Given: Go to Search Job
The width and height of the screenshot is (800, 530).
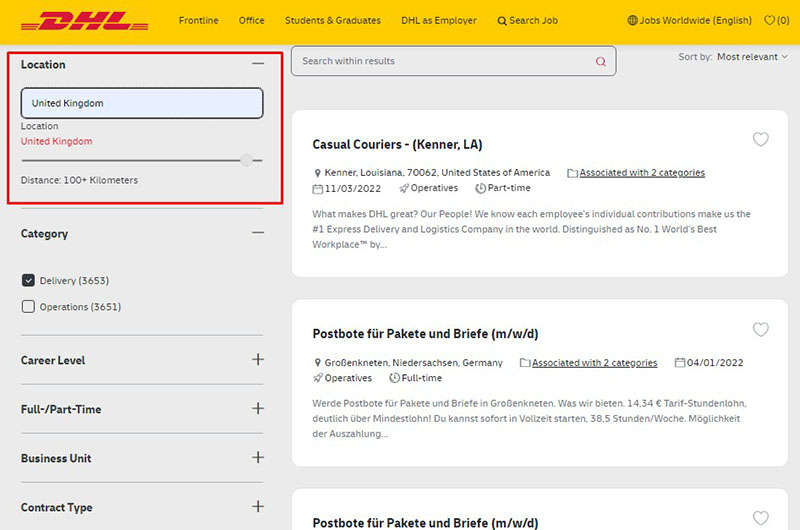Looking at the screenshot, I should pos(528,20).
